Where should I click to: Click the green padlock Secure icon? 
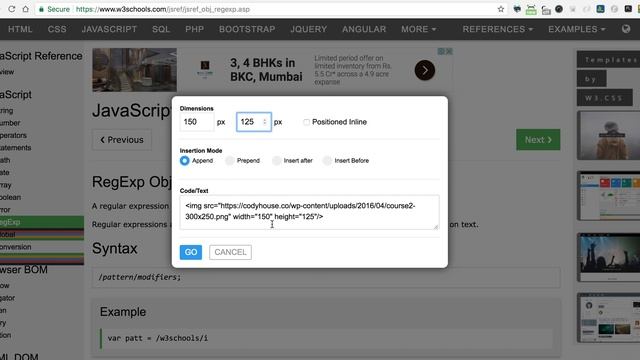[x=41, y=9]
